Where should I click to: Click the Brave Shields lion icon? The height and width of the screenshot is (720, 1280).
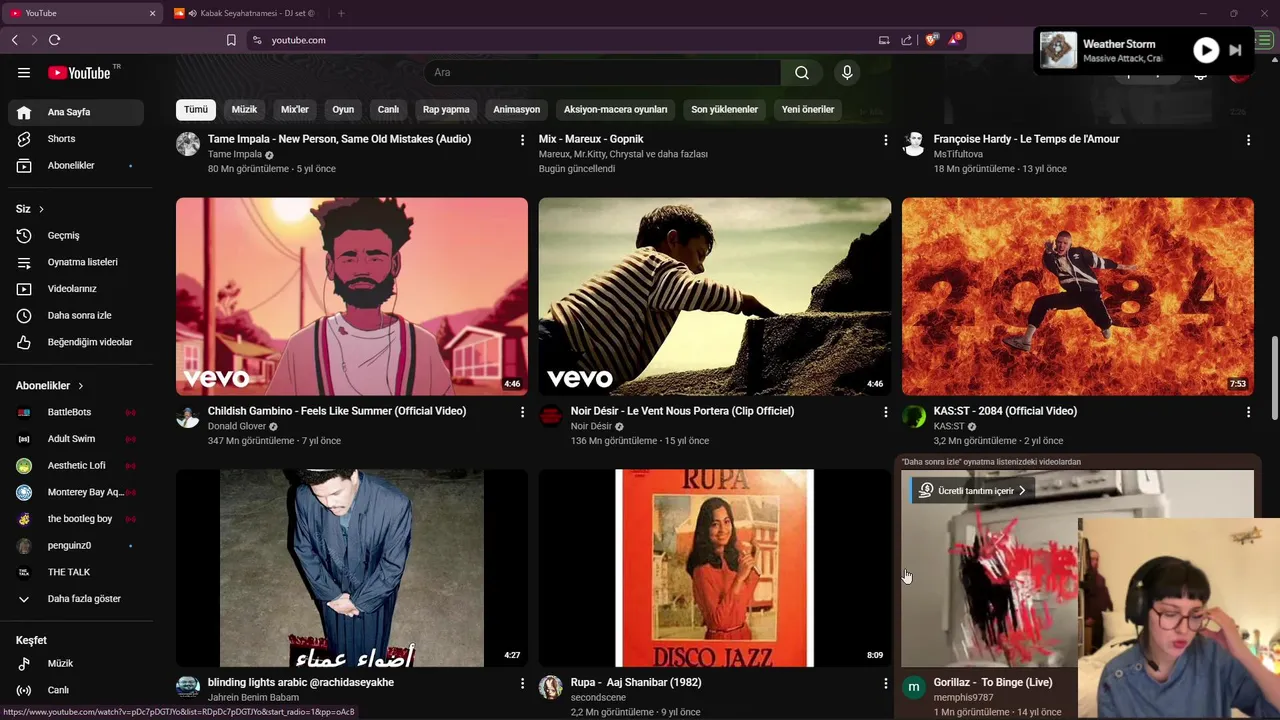click(x=932, y=40)
